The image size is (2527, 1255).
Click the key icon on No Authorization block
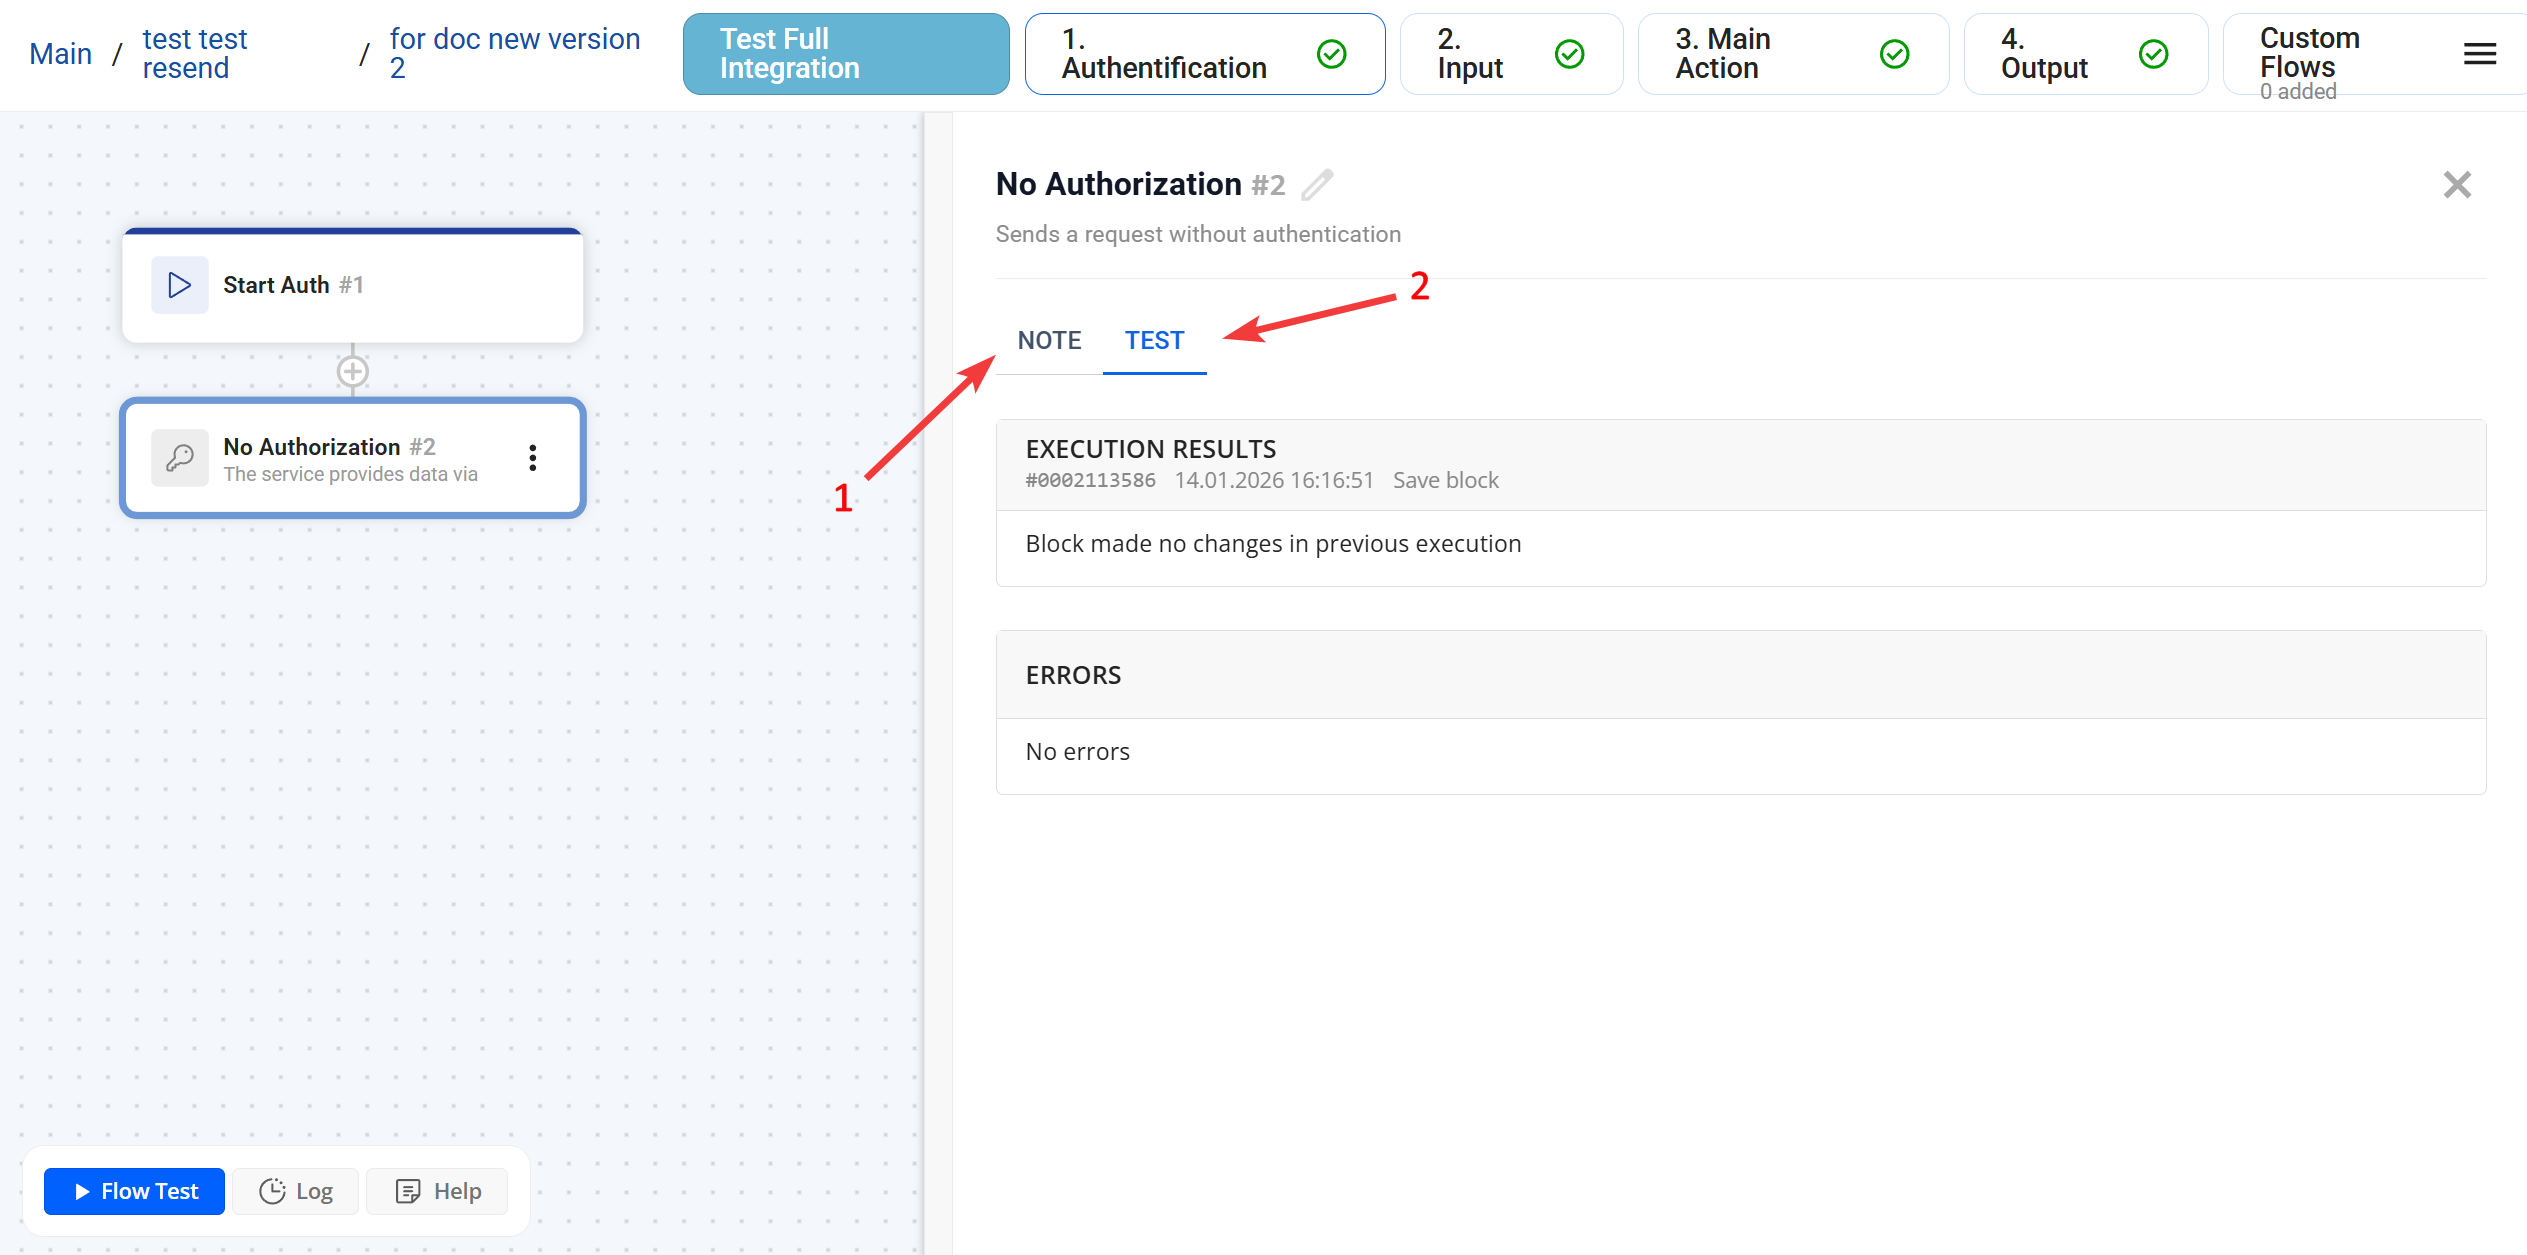[180, 458]
